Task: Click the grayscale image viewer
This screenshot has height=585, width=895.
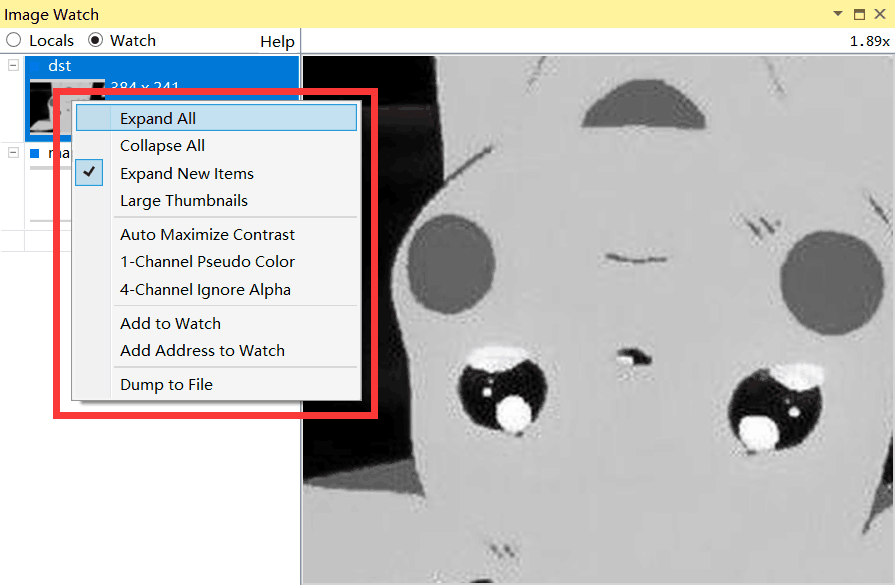Action: pyautogui.click(x=598, y=320)
